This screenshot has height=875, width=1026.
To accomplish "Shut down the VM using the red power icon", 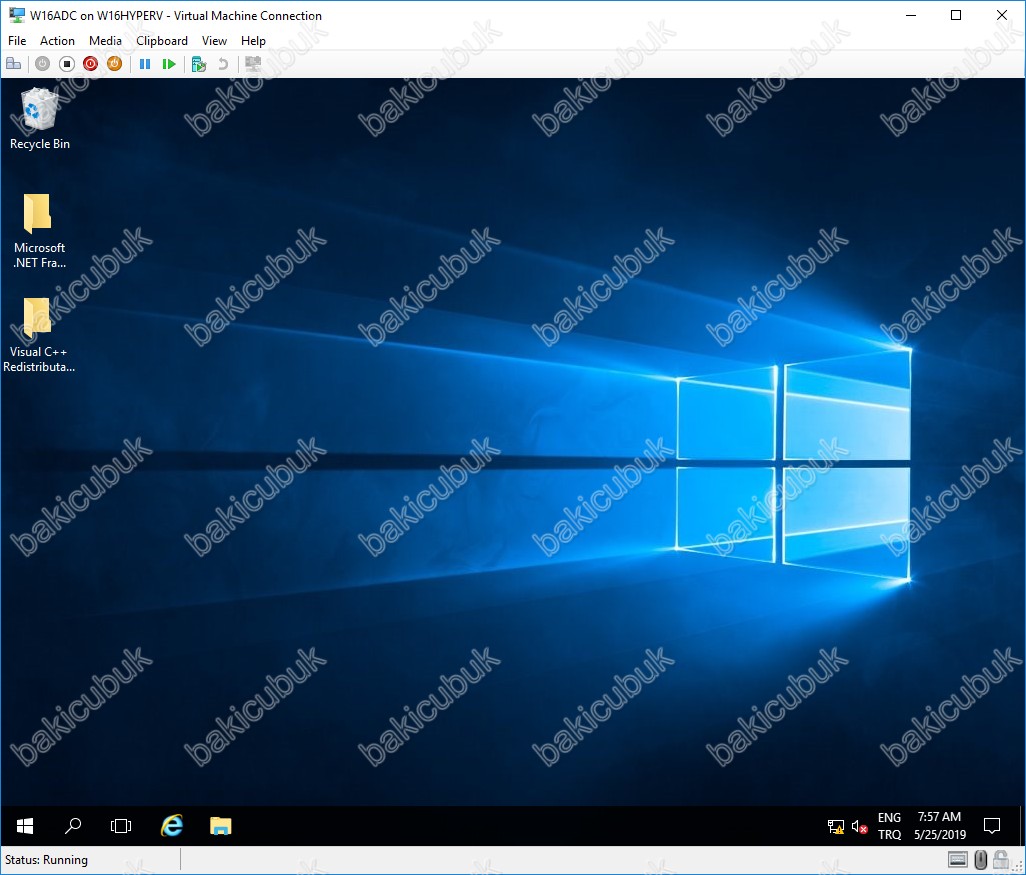I will pos(90,63).
